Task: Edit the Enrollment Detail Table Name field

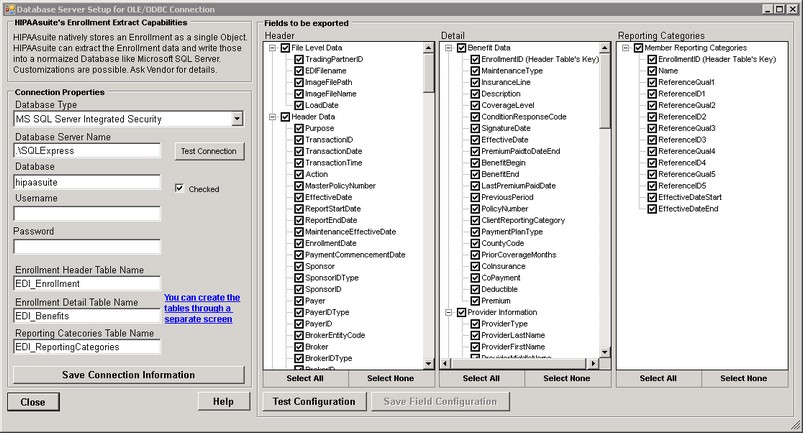Action: coord(87,316)
